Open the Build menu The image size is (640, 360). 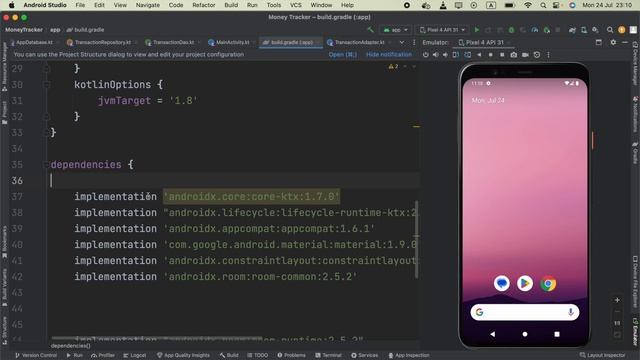point(231,5)
